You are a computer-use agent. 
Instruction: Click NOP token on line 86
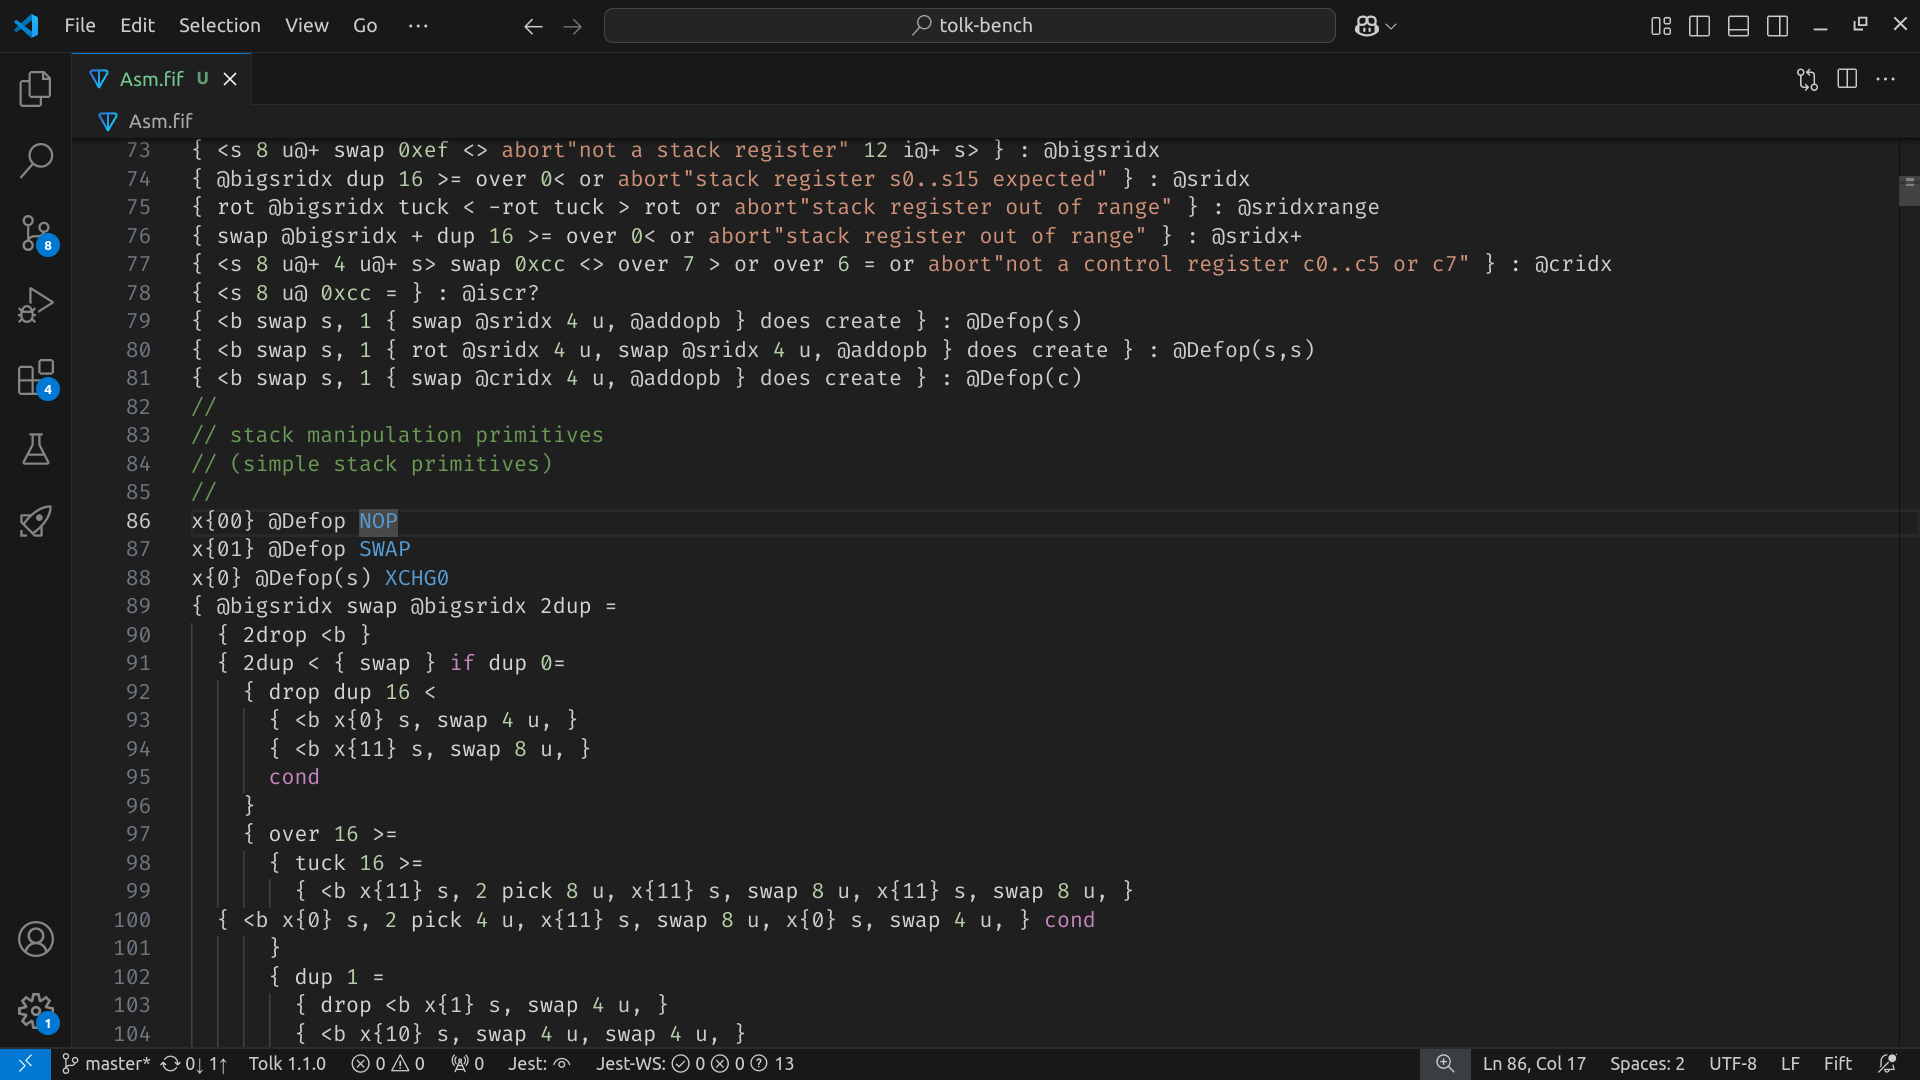378,521
